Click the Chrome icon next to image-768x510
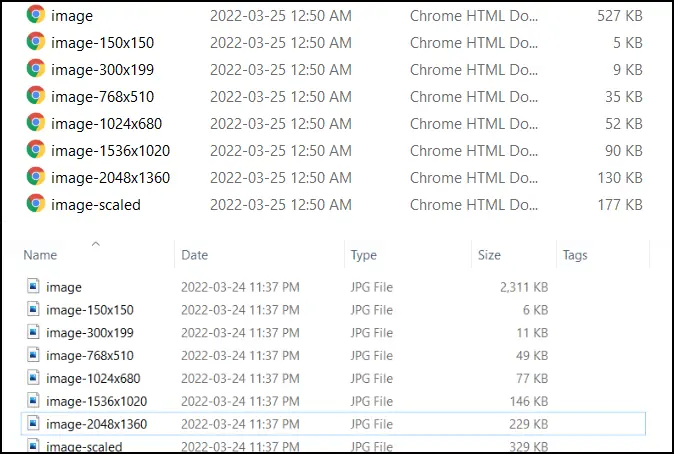Image resolution: width=674 pixels, height=454 pixels. pos(36,96)
